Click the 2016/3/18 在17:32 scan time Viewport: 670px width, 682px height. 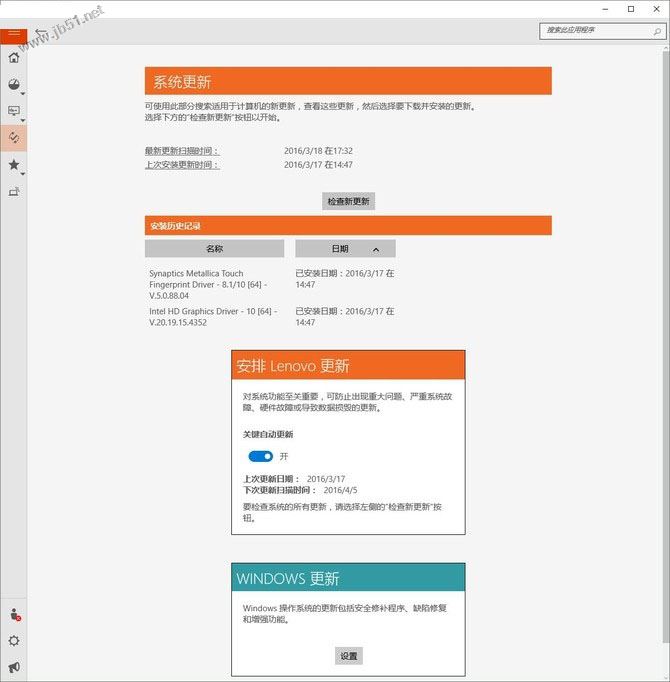[x=318, y=151]
